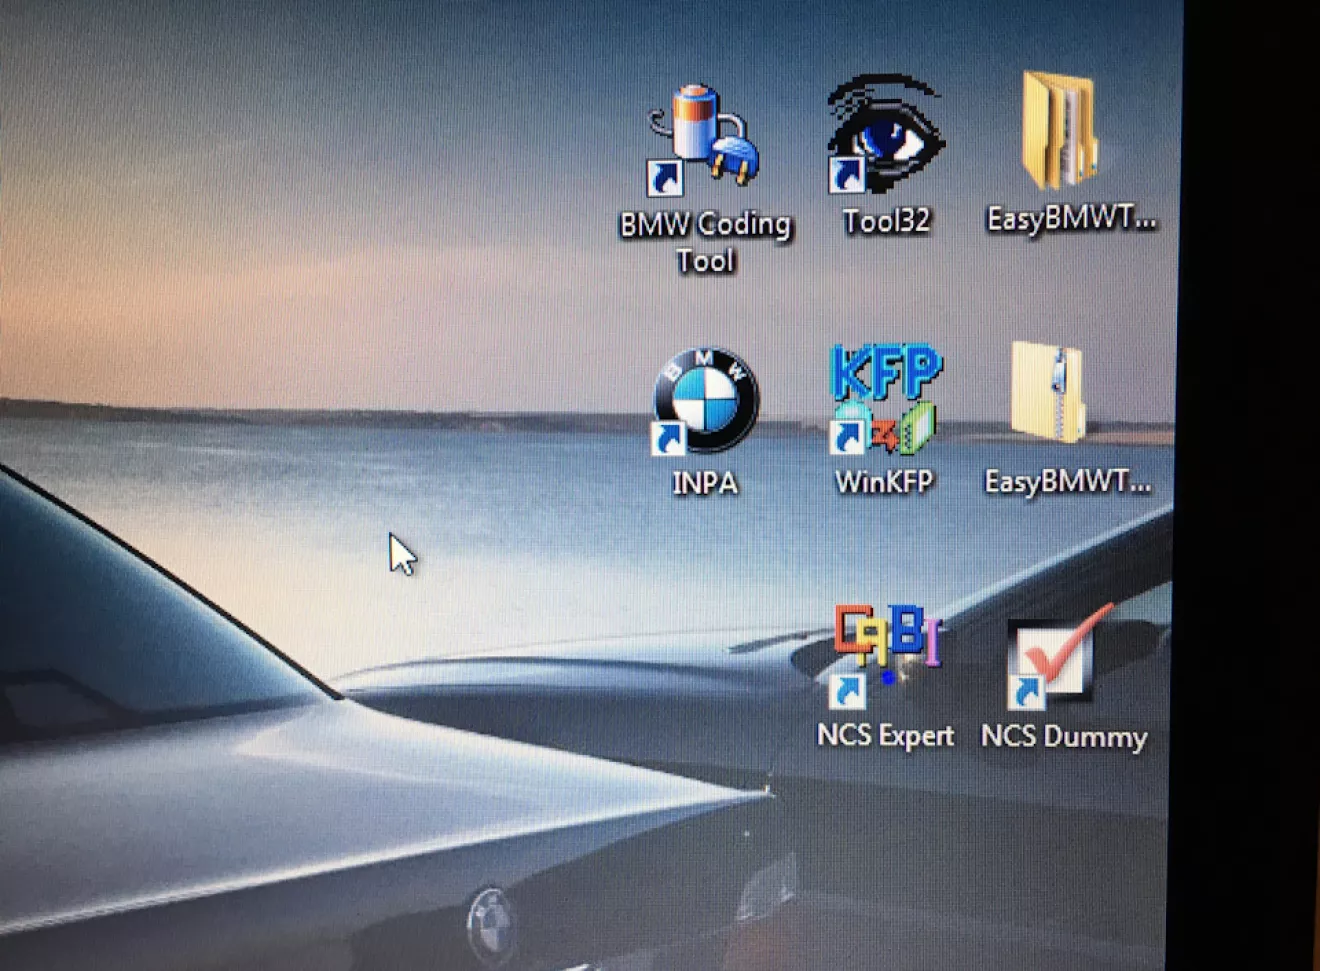
Task: Select the EasyBMWT... zipped folder beside WinKFP
Action: (x=1049, y=393)
